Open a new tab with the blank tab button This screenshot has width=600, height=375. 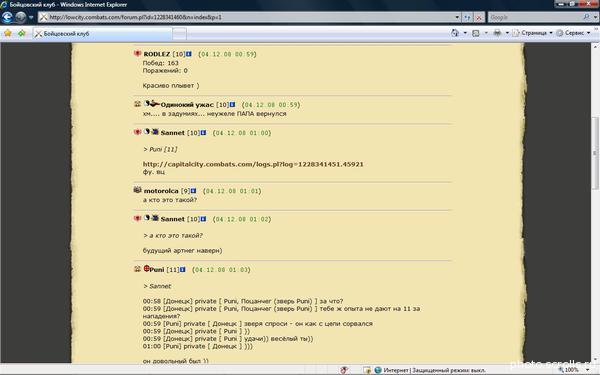pos(179,34)
